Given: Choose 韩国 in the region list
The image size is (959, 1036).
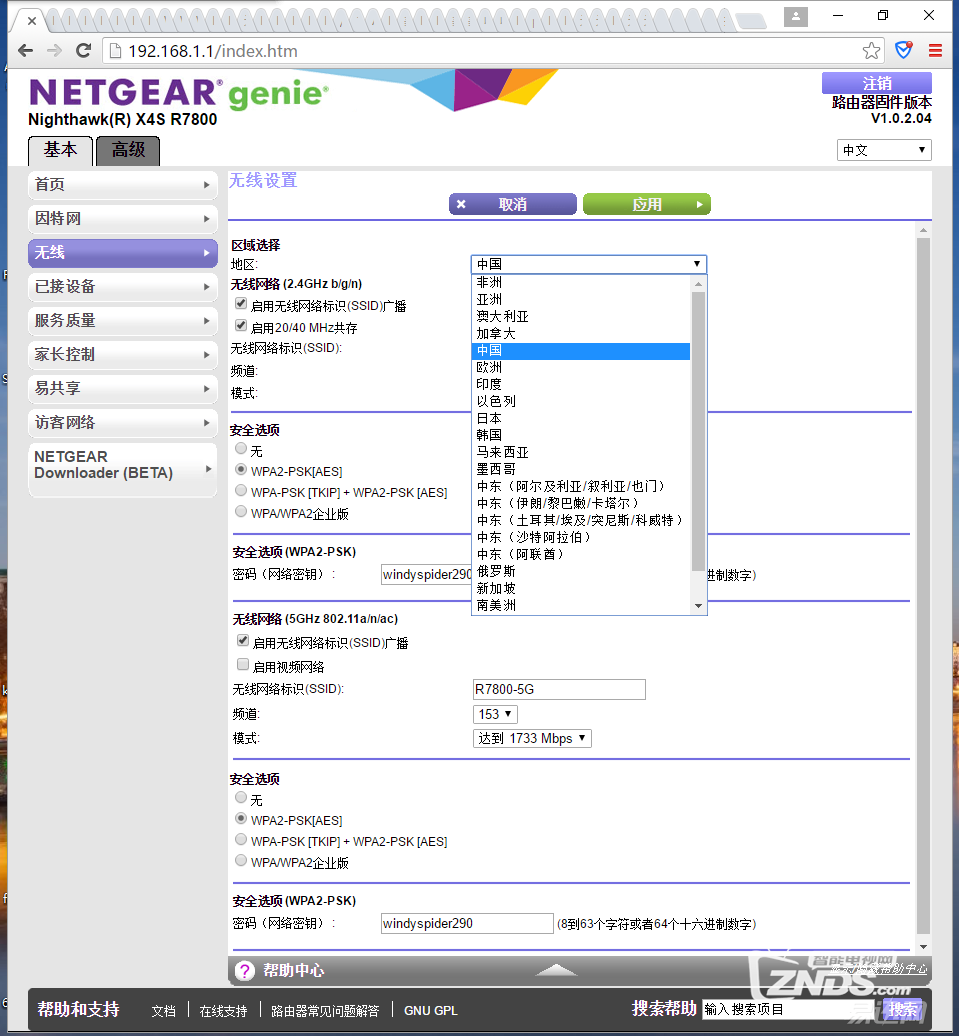Looking at the screenshot, I should pos(582,435).
